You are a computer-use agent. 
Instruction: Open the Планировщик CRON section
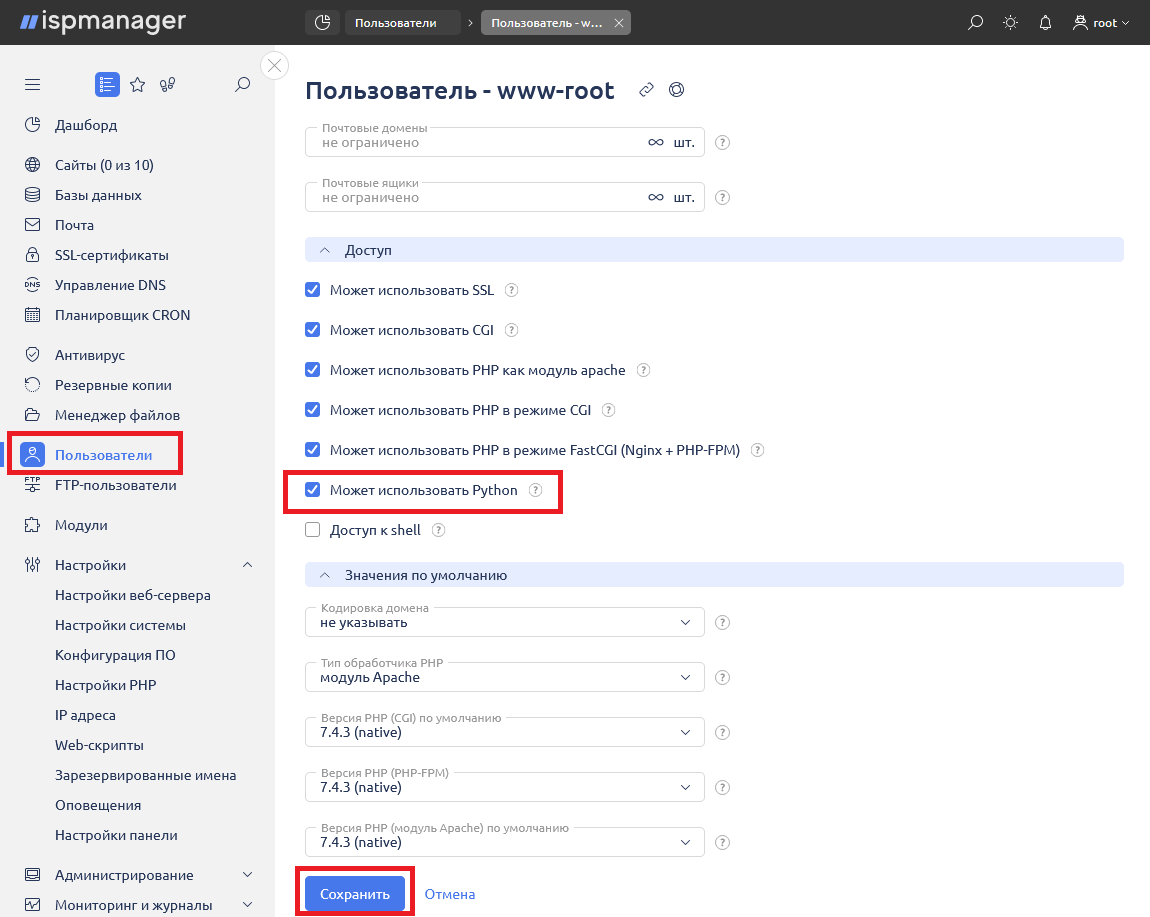pyautogui.click(x=122, y=314)
